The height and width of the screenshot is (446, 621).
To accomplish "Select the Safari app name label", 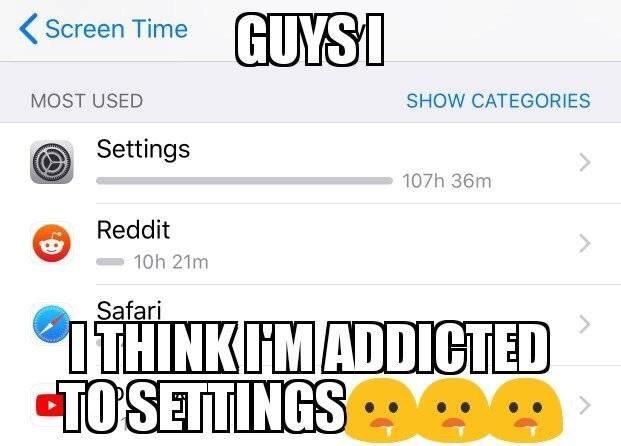I will point(129,310).
